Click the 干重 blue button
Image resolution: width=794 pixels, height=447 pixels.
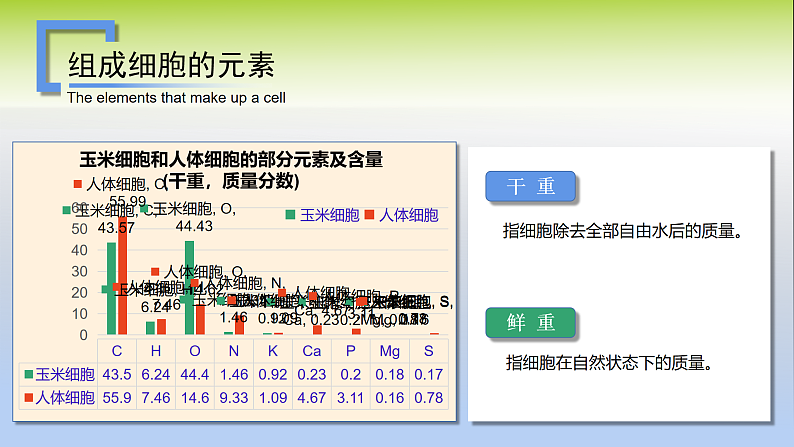[530, 186]
